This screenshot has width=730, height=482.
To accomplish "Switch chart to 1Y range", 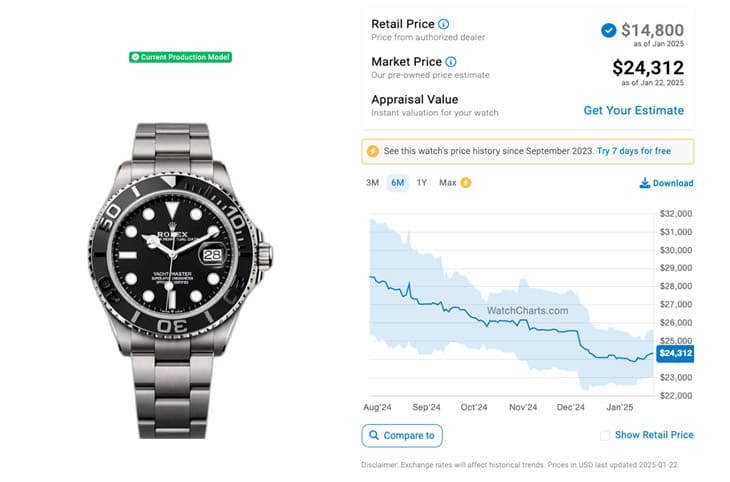I will click(422, 183).
